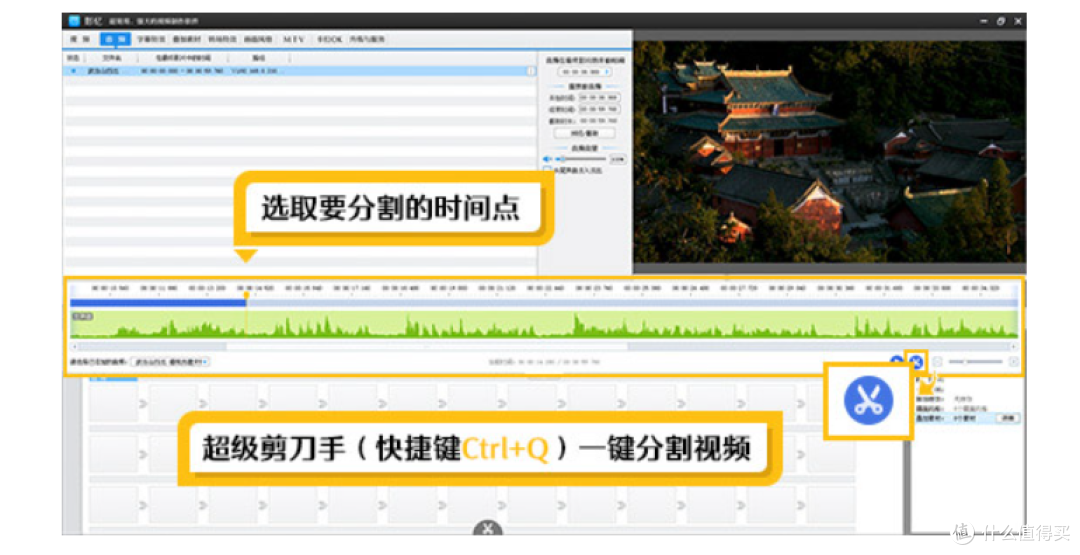Open the 卡拉OK tab
This screenshot has height=555, width=1080.
tap(329, 39)
